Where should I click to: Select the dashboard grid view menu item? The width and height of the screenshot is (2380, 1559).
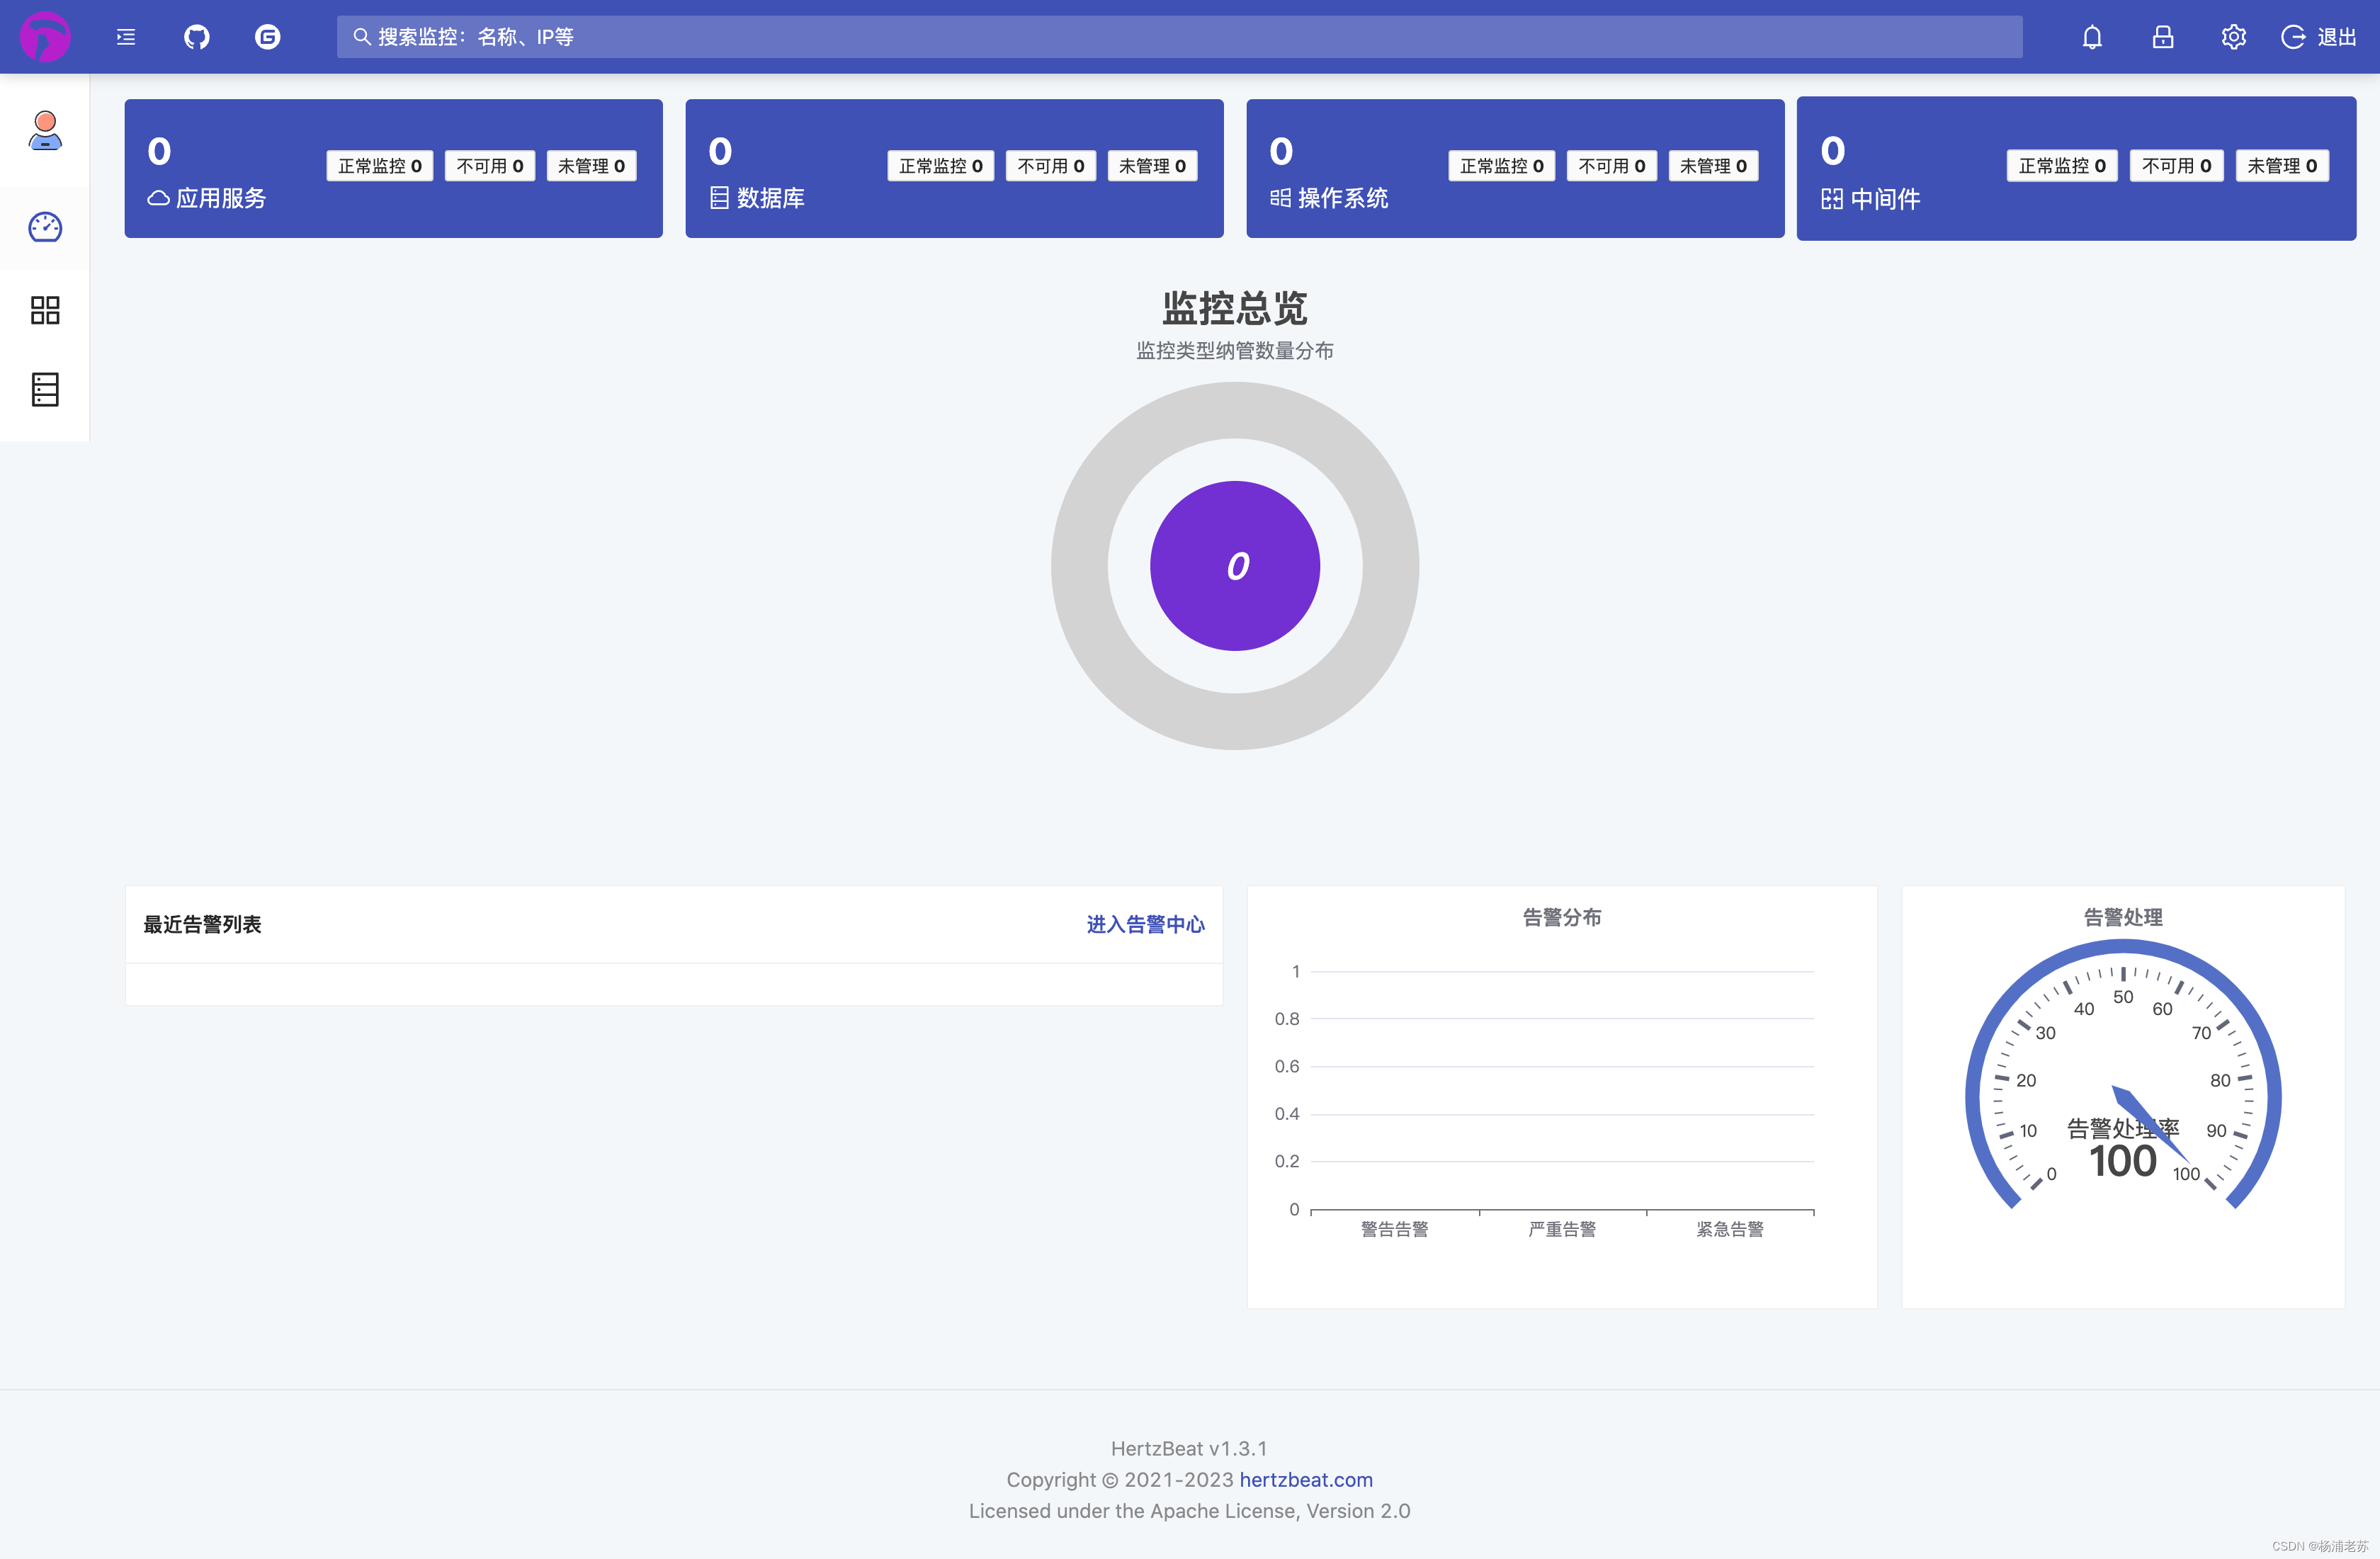pos(45,312)
